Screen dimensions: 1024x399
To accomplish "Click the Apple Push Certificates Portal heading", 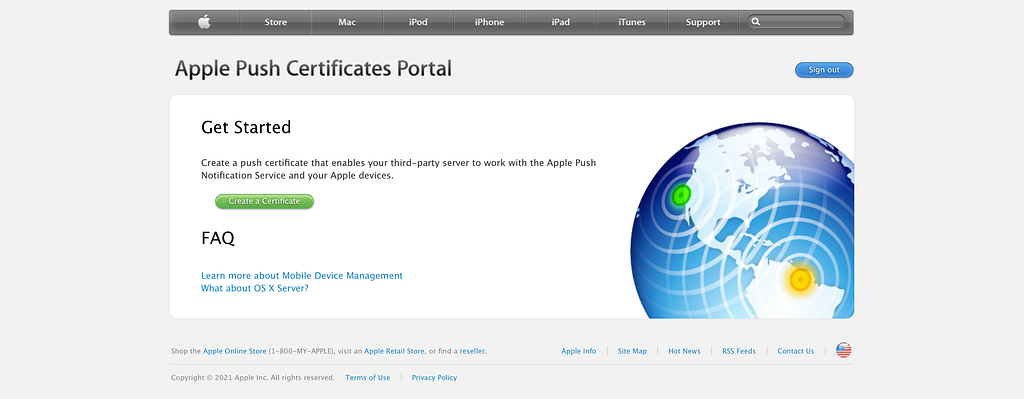I will [x=313, y=69].
